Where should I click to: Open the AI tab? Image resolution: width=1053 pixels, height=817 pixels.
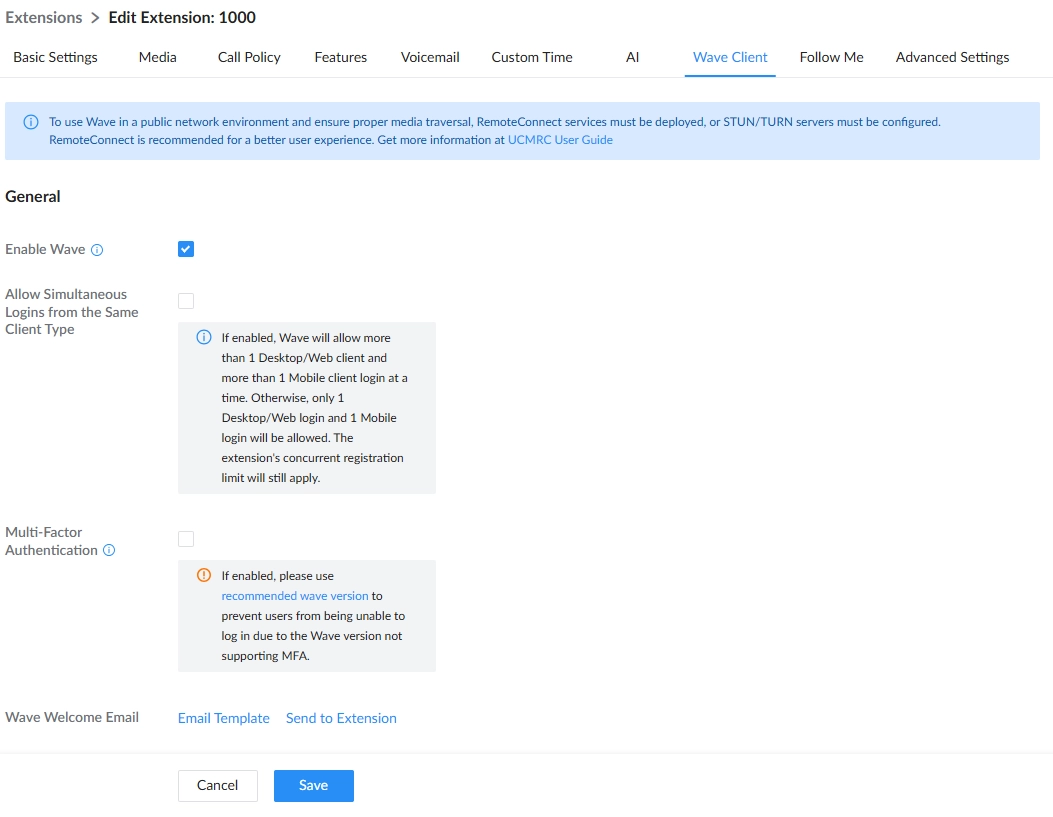(x=632, y=57)
